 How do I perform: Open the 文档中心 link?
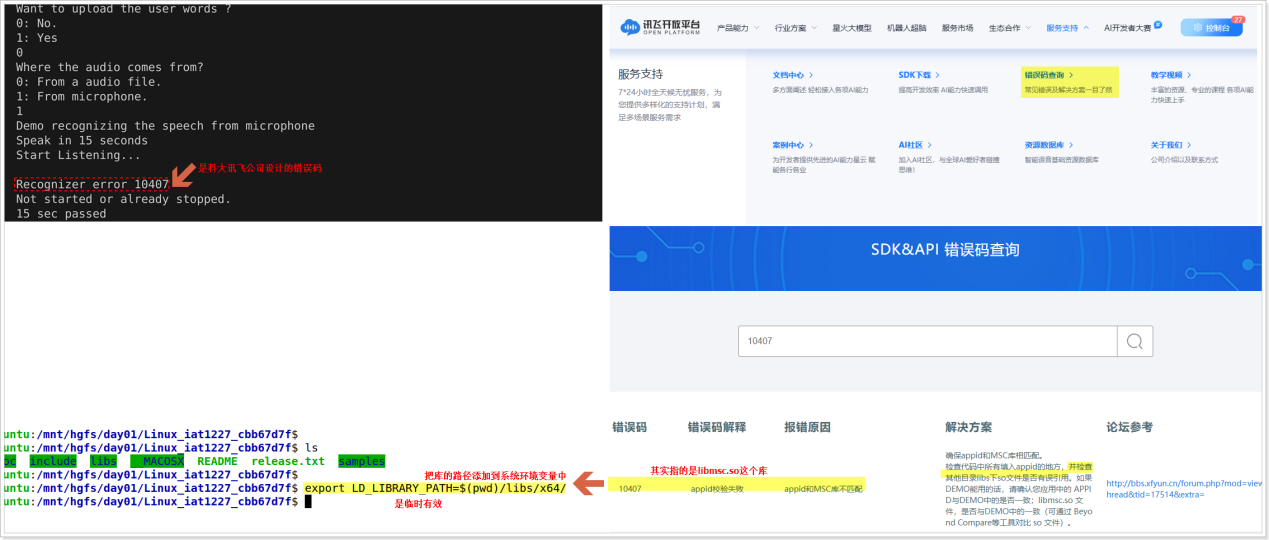pos(792,75)
